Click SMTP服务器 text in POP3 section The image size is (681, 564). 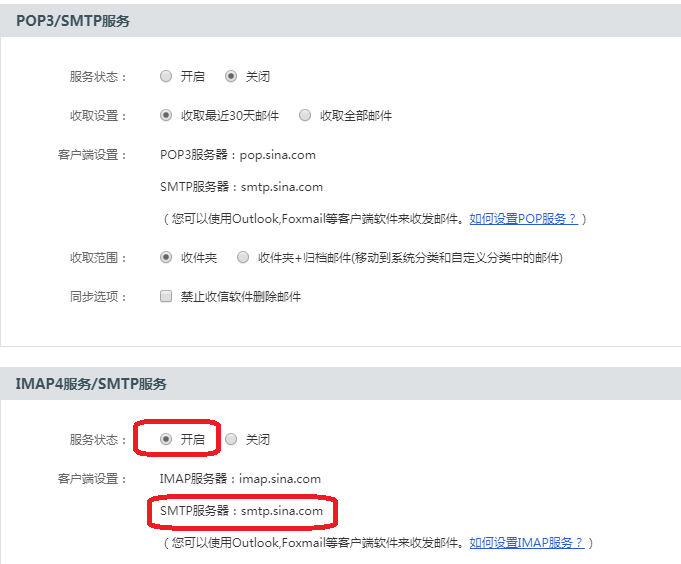tap(241, 187)
